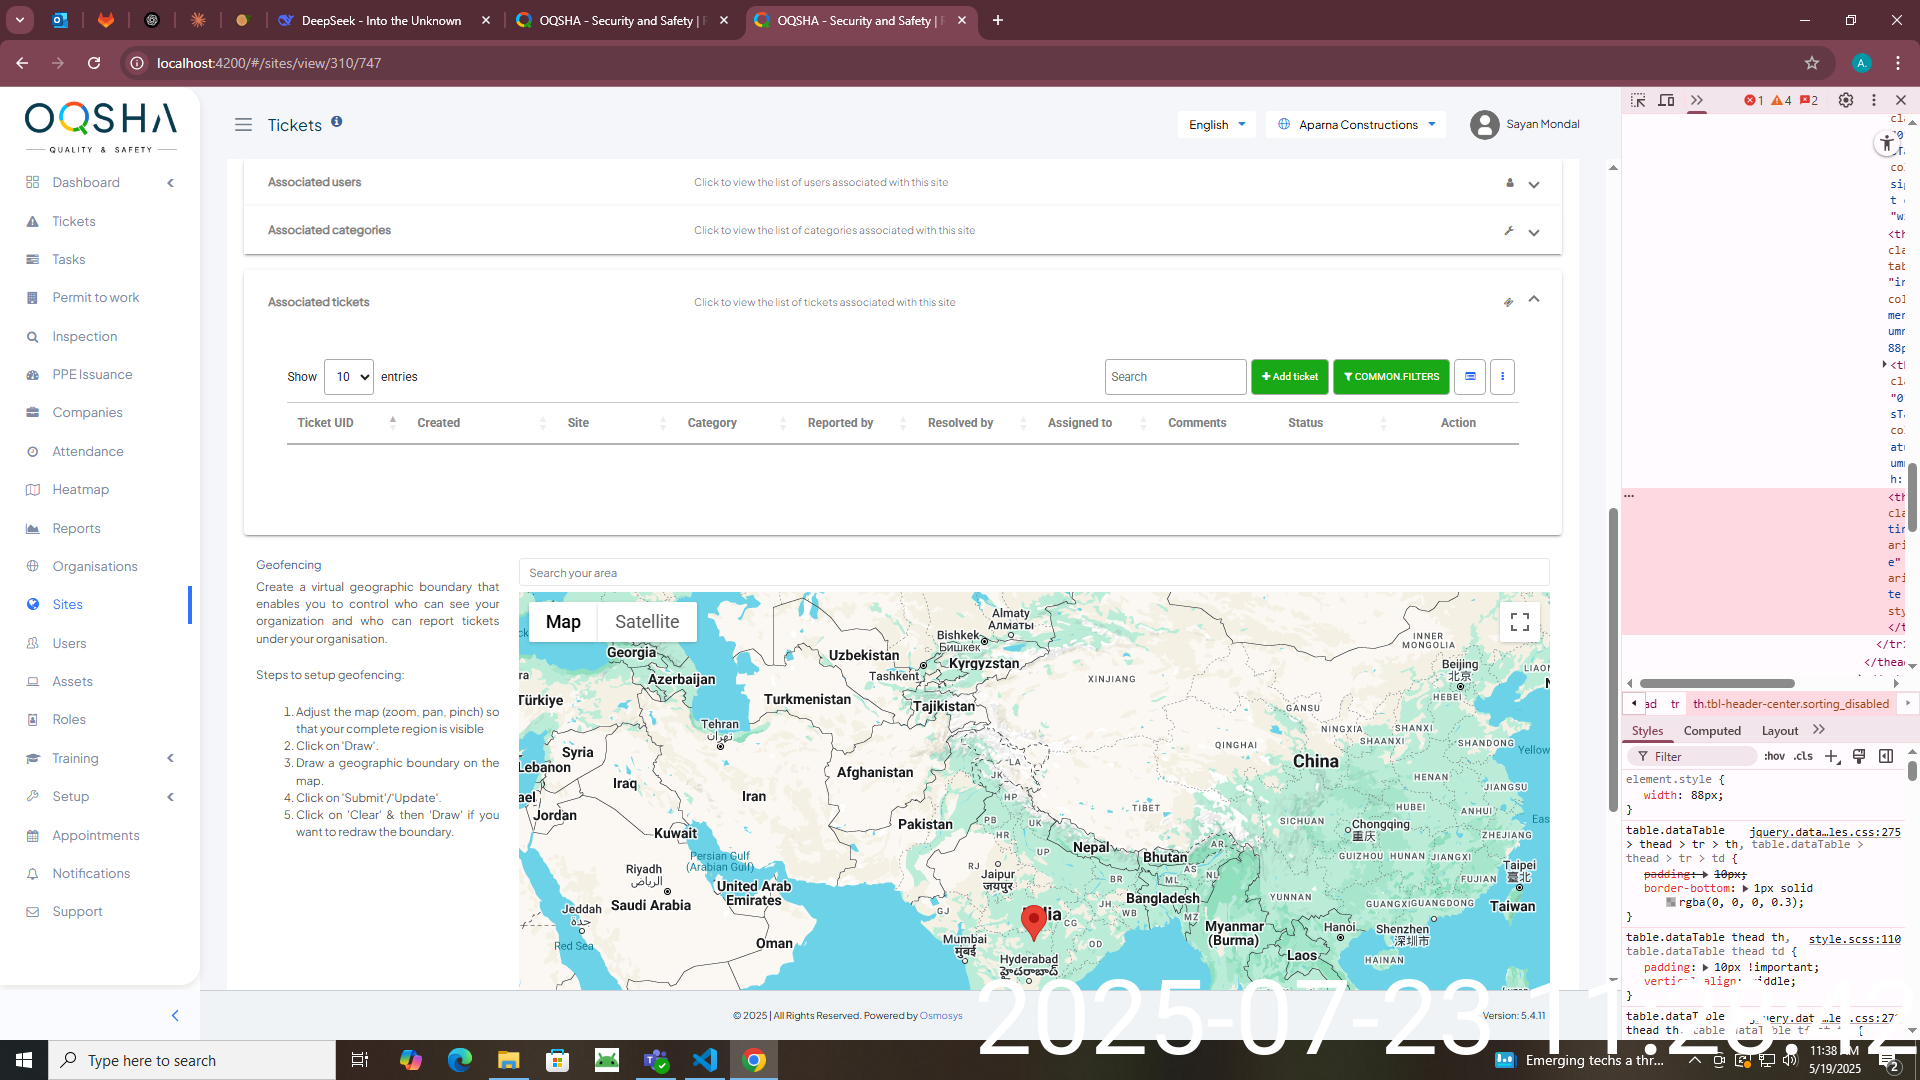
Task: Click the hamburger menu icon beside Tickets
Action: (243, 125)
